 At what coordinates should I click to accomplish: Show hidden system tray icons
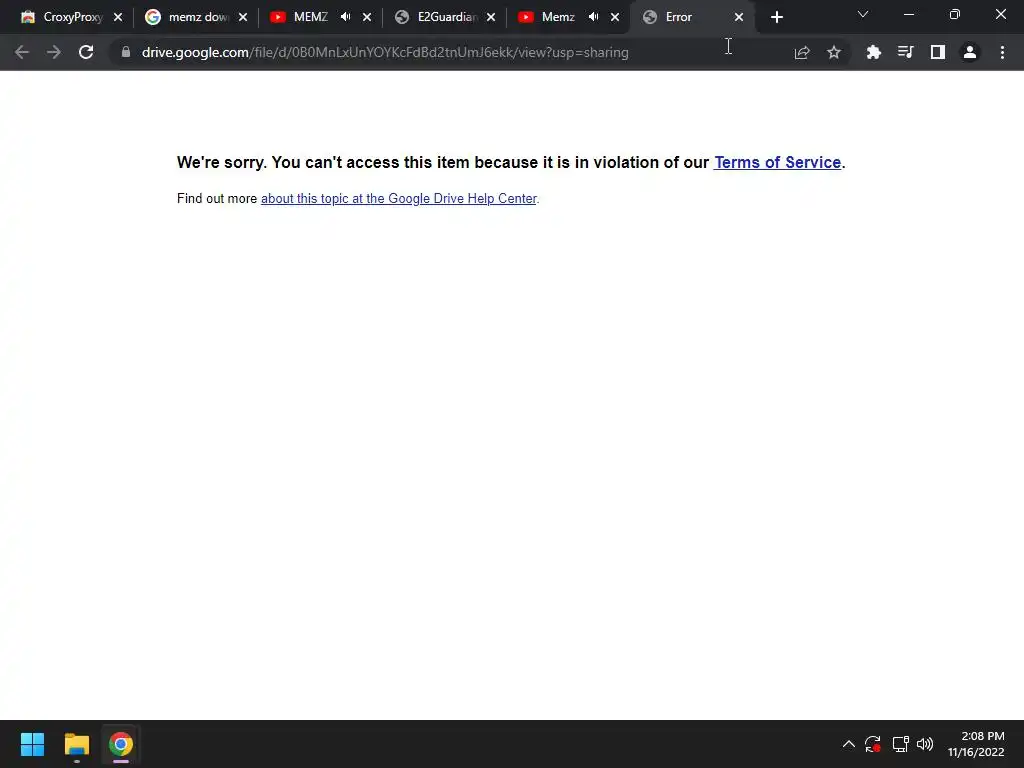848,744
